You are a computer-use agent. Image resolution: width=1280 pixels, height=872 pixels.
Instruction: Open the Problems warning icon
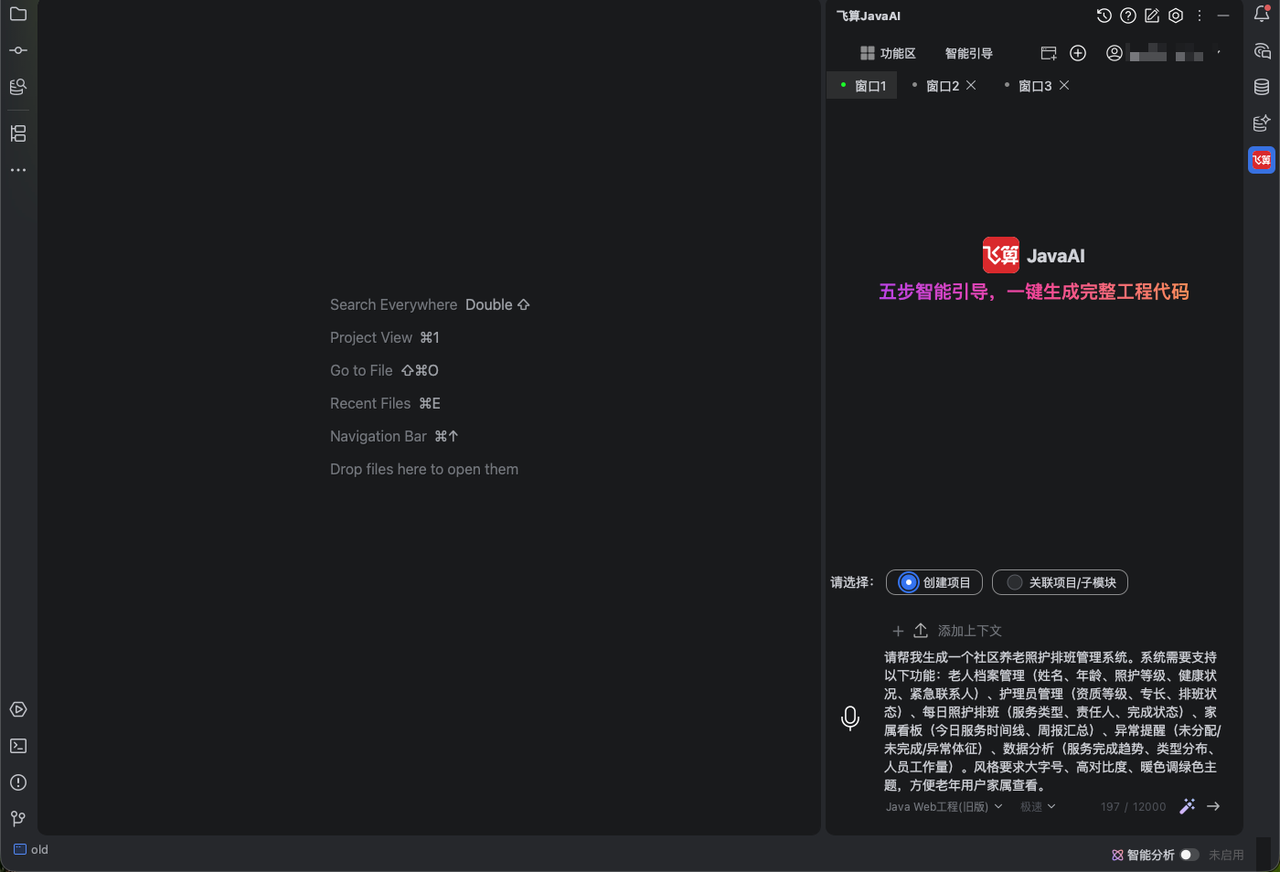(x=18, y=782)
